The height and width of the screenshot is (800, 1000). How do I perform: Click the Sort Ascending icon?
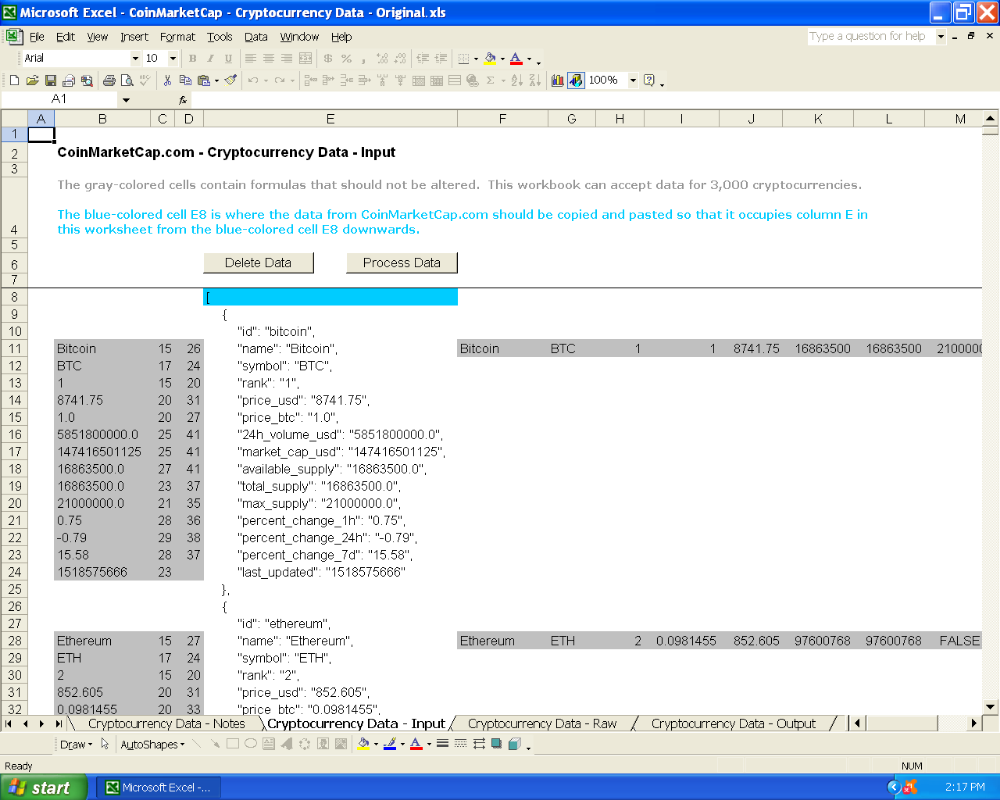tap(517, 80)
